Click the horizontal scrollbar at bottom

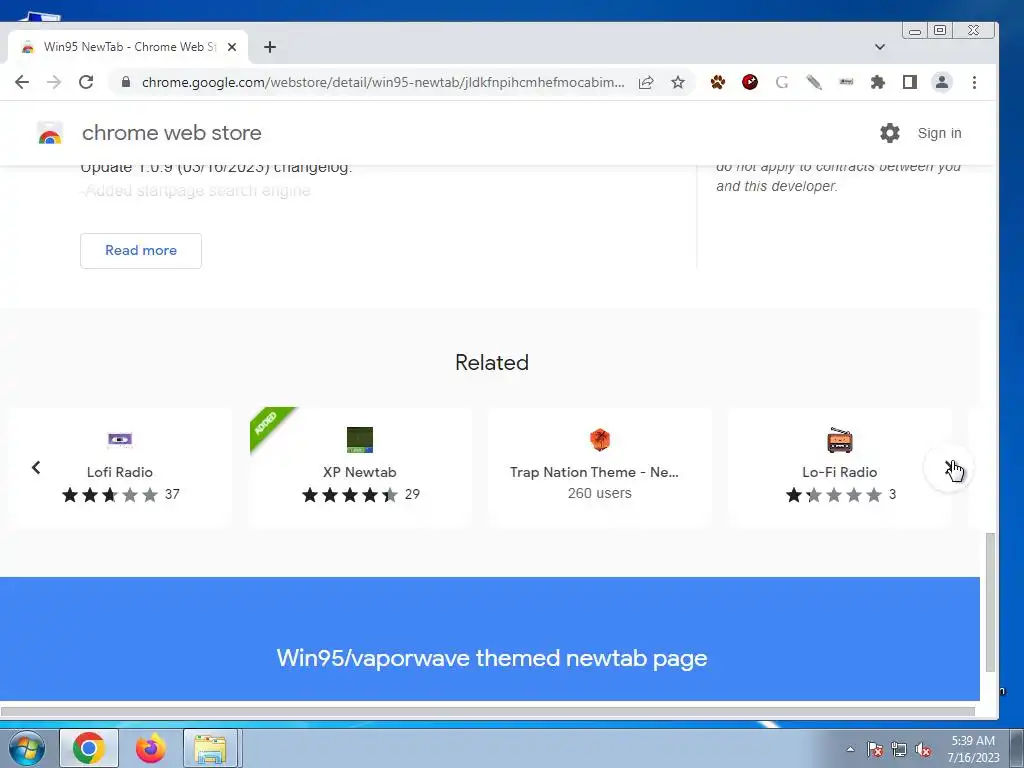pos(488,711)
